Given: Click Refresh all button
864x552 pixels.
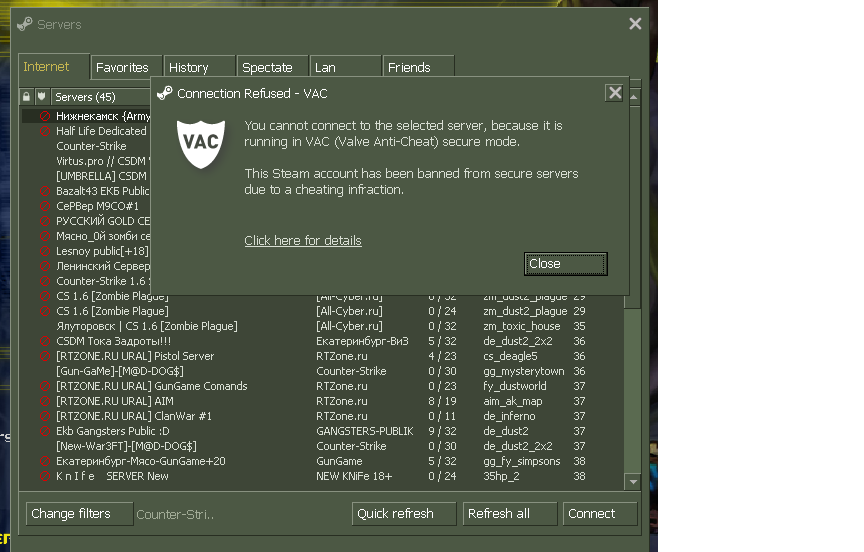Looking at the screenshot, I should click(510, 514).
